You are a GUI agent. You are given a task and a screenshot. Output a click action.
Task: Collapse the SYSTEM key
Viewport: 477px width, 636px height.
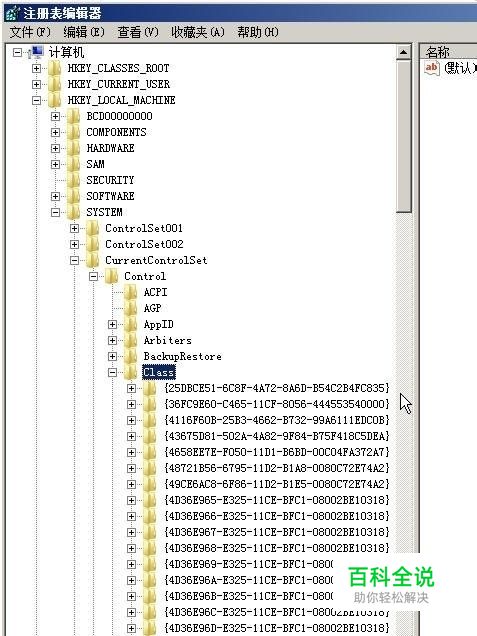pos(56,212)
